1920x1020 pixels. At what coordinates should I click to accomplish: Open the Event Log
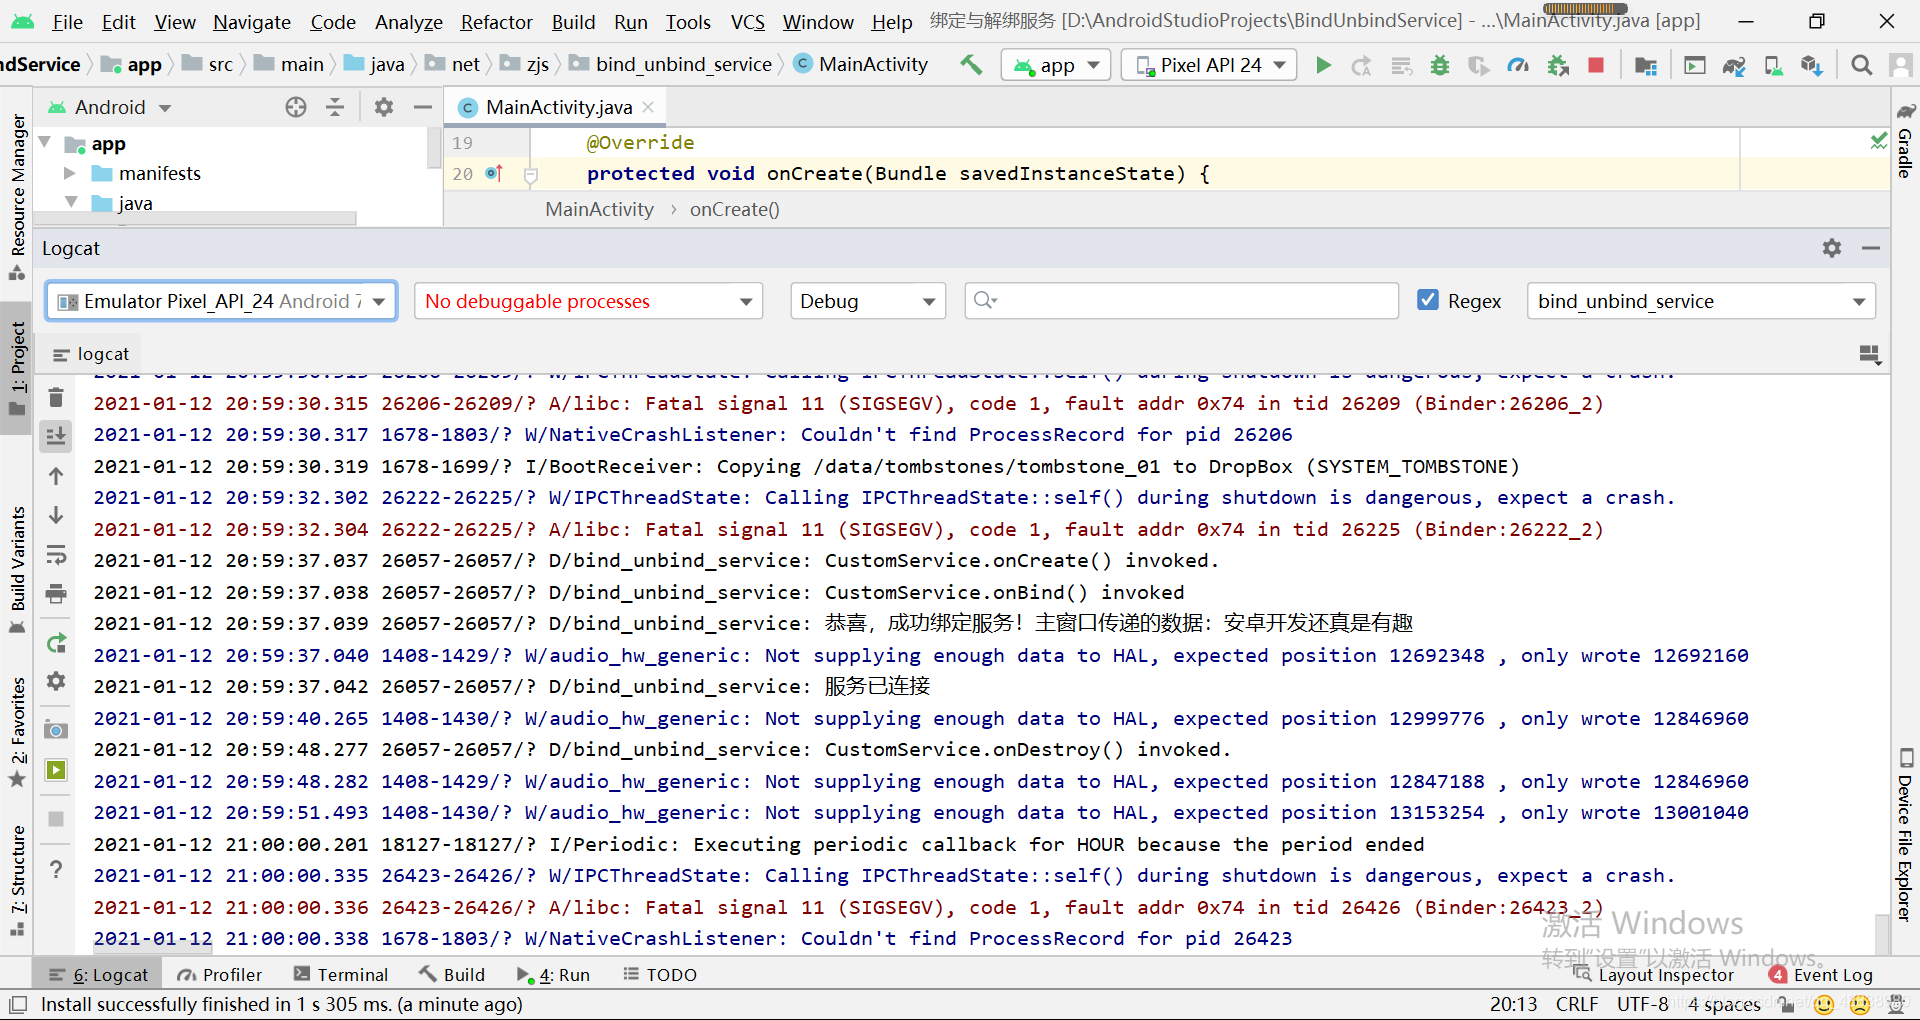(1821, 975)
